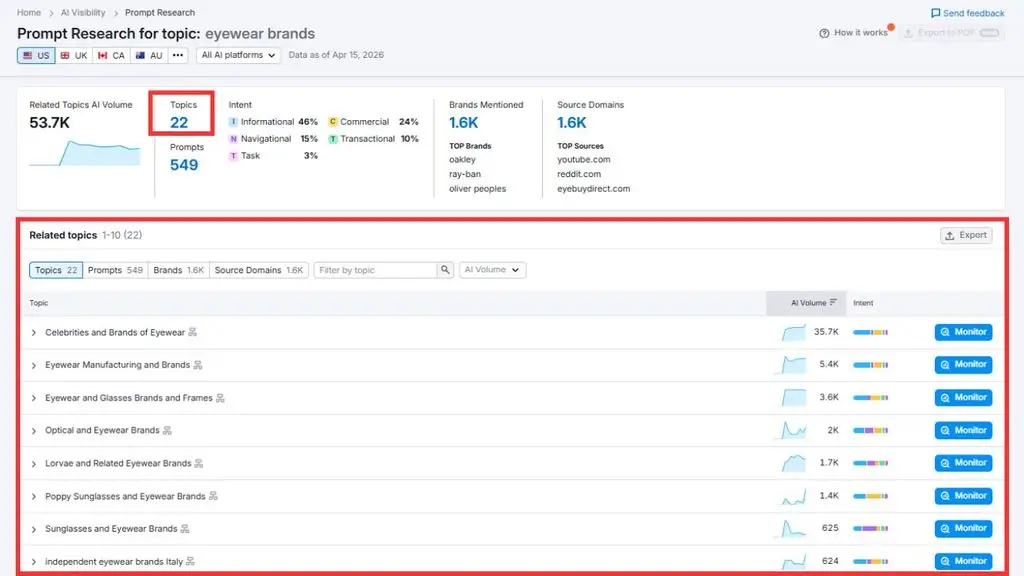Image resolution: width=1024 pixels, height=576 pixels.
Task: Click the Informational intent badge icon
Action: [233, 122]
